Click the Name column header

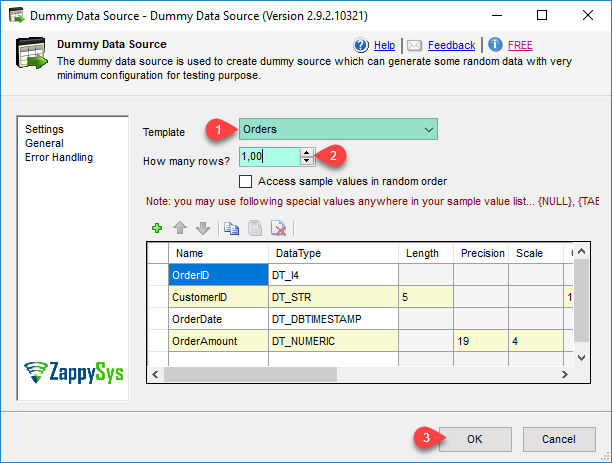pos(219,253)
